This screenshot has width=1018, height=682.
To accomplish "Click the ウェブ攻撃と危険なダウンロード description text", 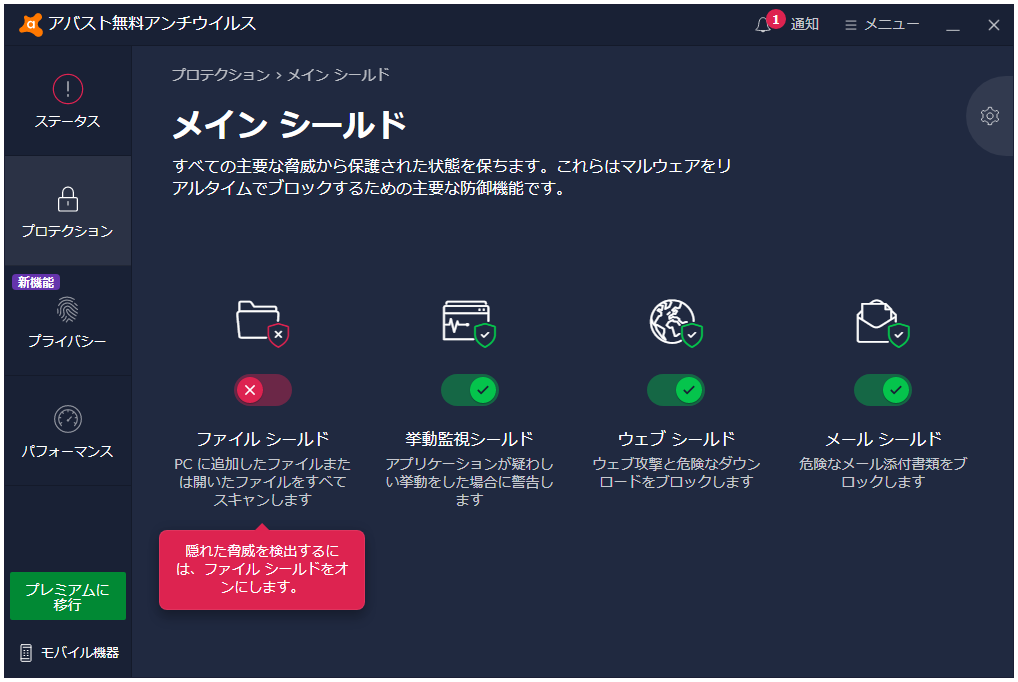I will [676, 473].
